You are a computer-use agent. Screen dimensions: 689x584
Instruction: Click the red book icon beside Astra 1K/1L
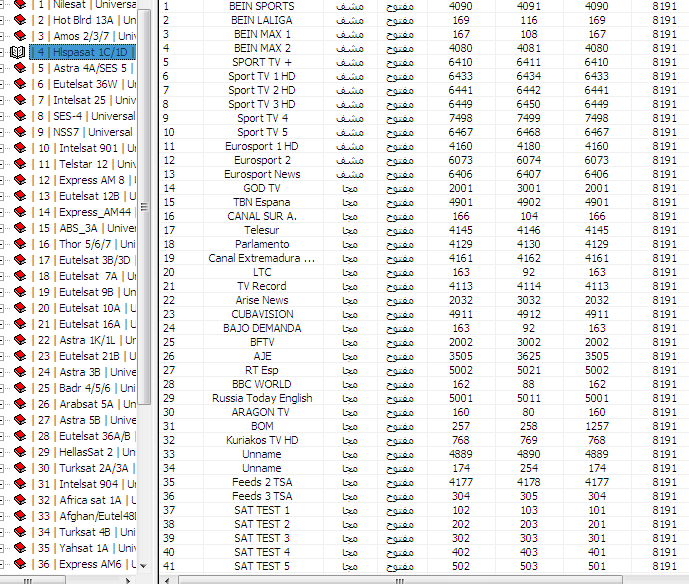pos(20,340)
